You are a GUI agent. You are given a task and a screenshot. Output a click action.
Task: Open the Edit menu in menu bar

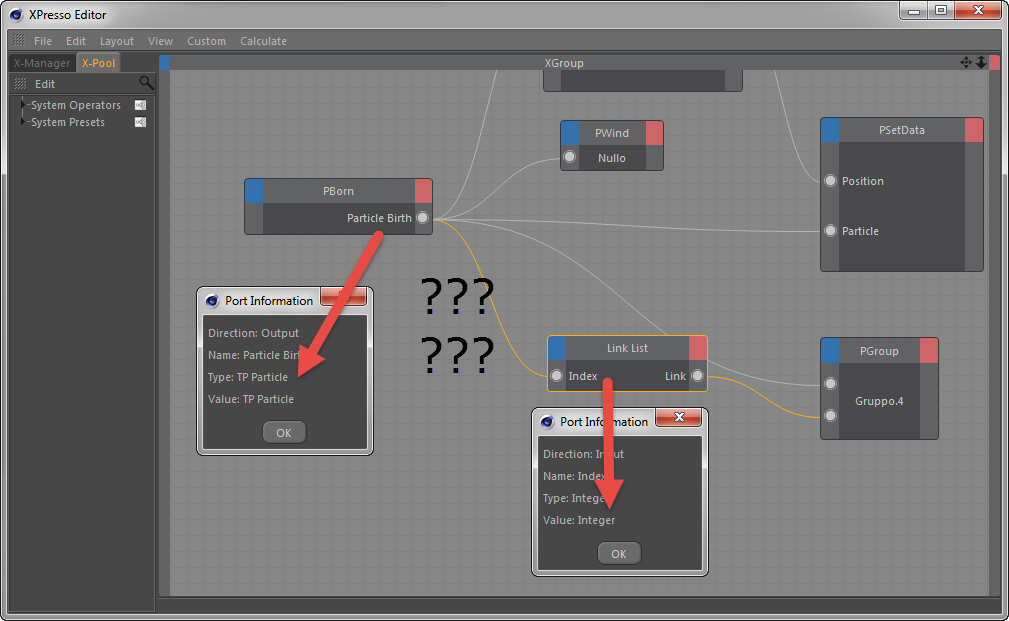tap(75, 41)
